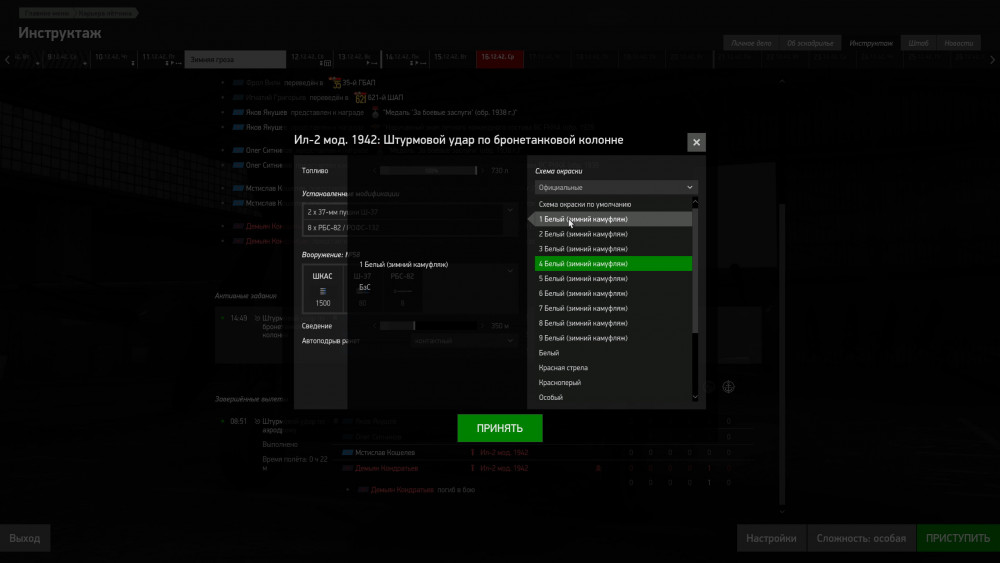Screen dimensions: 1000x563
Task: Choose 3 Белый (зимний камуфляж) skin
Action: 613,249
